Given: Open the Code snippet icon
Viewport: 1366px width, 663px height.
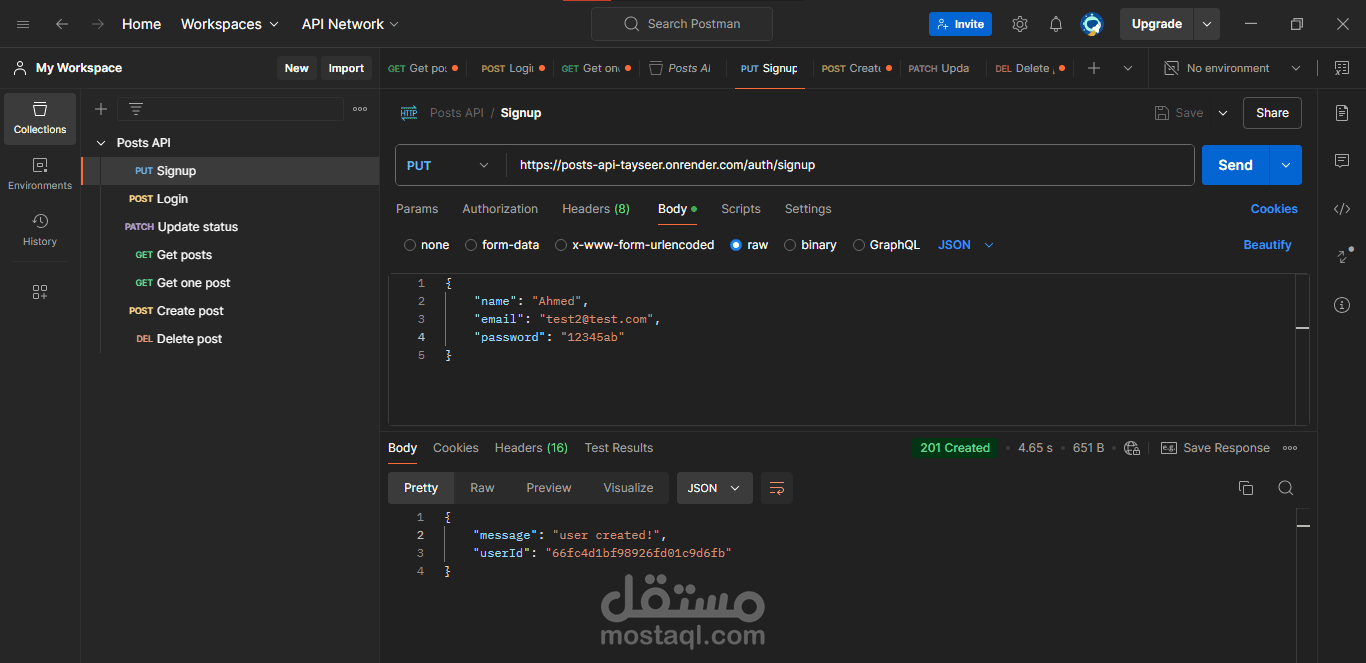Looking at the screenshot, I should click(1342, 209).
